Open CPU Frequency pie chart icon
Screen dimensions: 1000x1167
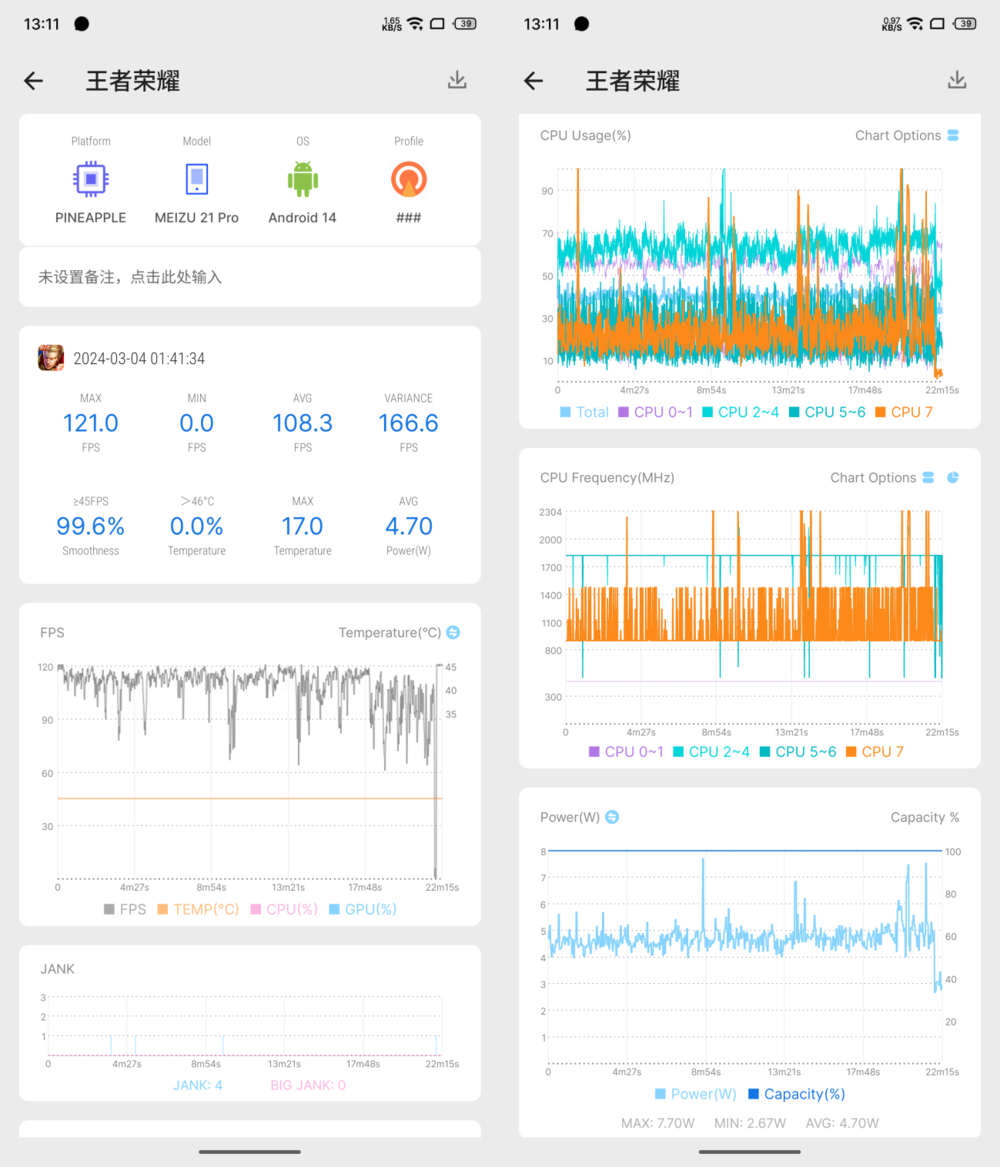(x=953, y=478)
